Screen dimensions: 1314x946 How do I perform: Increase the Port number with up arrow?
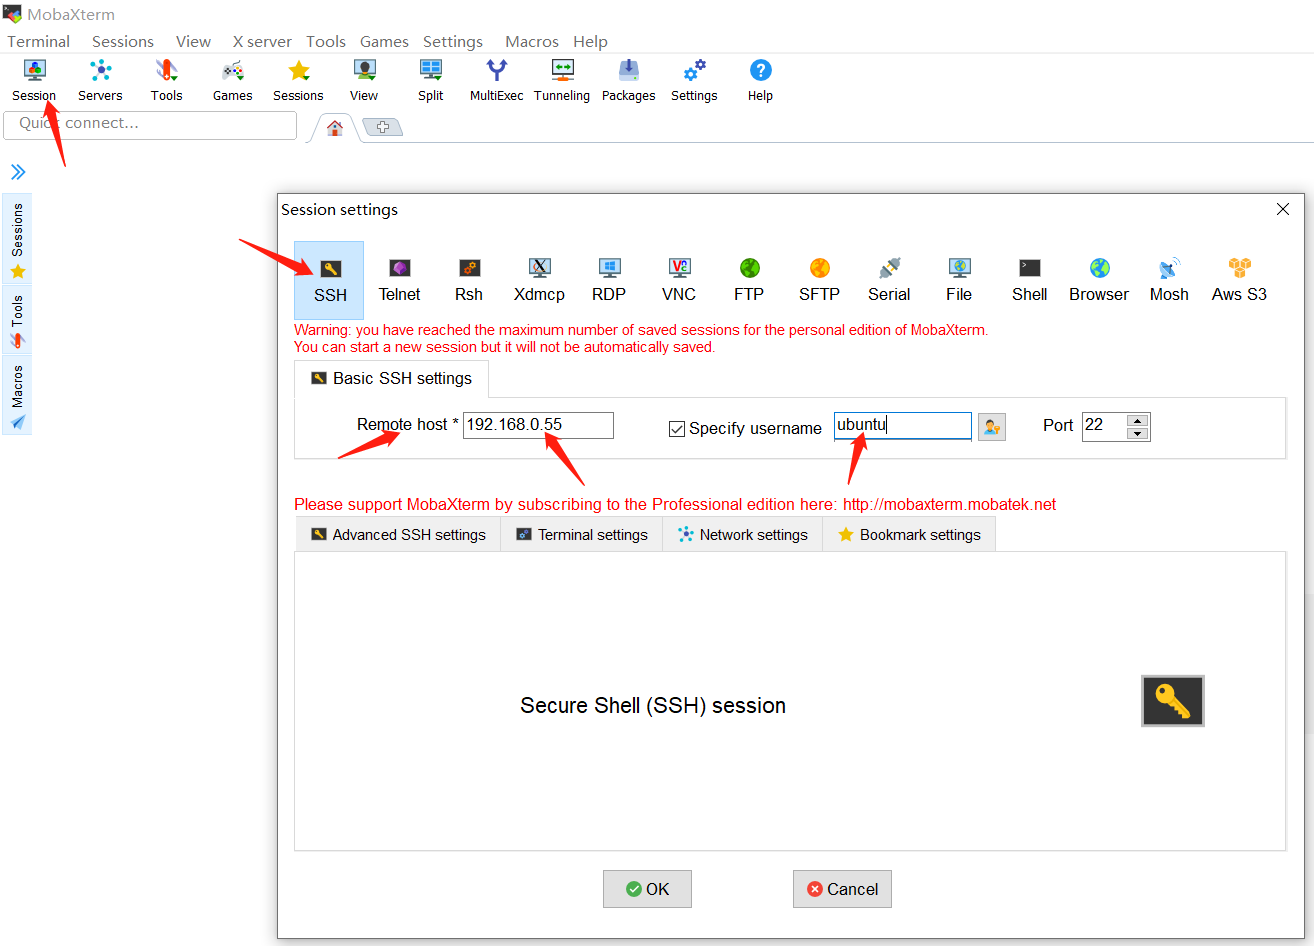1137,420
